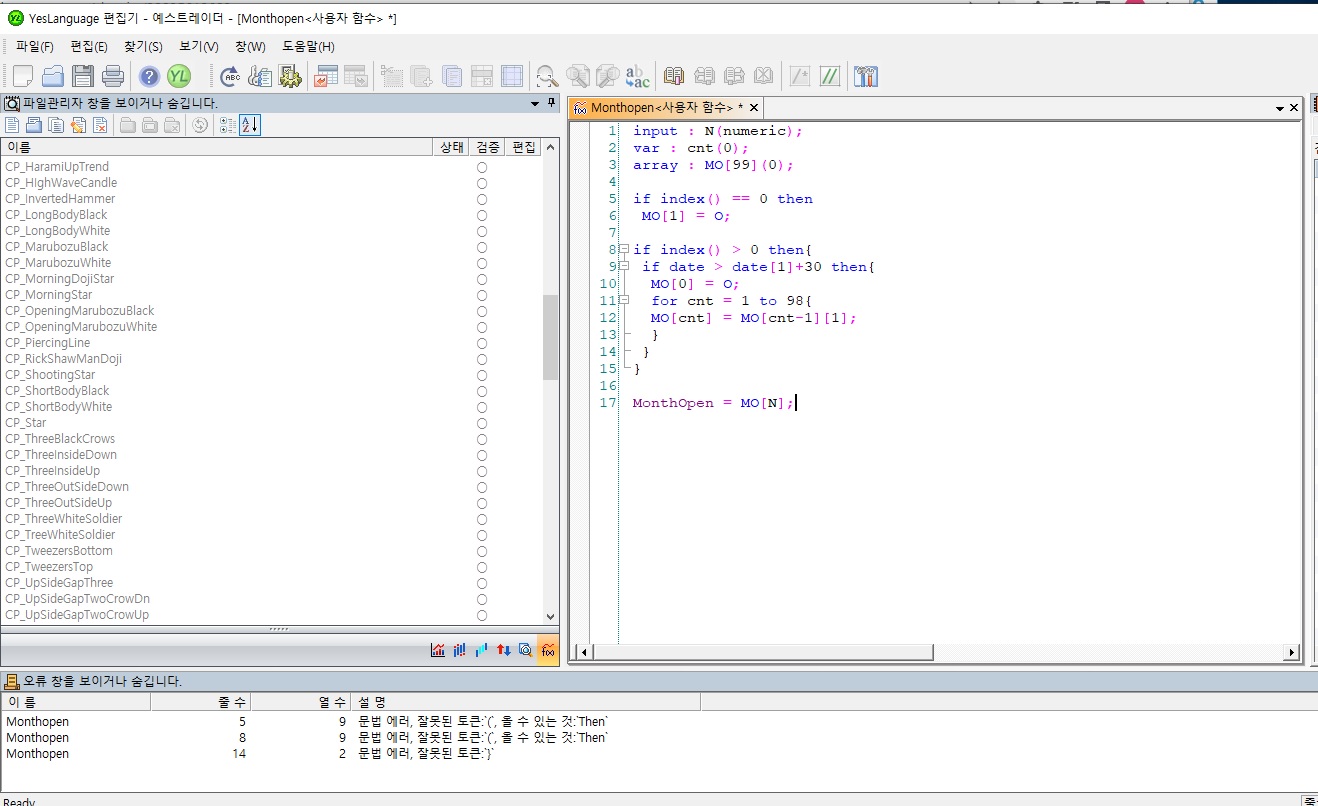1318x806 pixels.
Task: Open Help via the blue question mark icon
Action: [x=149, y=76]
